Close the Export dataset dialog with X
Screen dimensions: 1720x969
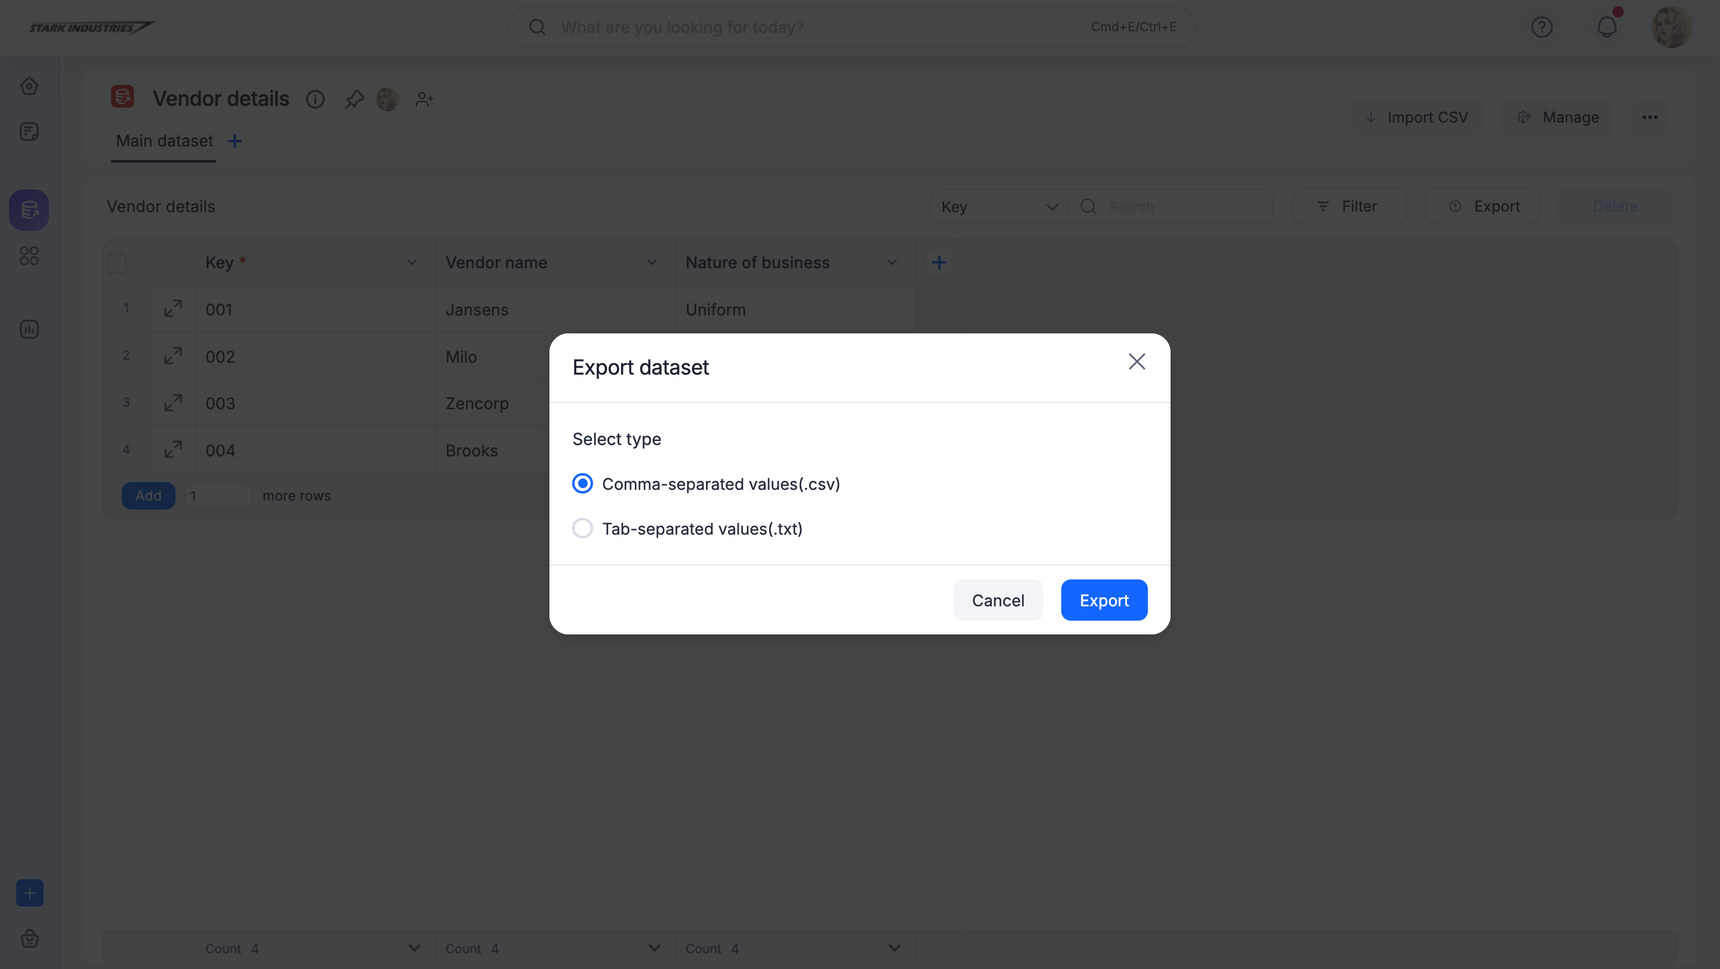tap(1136, 362)
